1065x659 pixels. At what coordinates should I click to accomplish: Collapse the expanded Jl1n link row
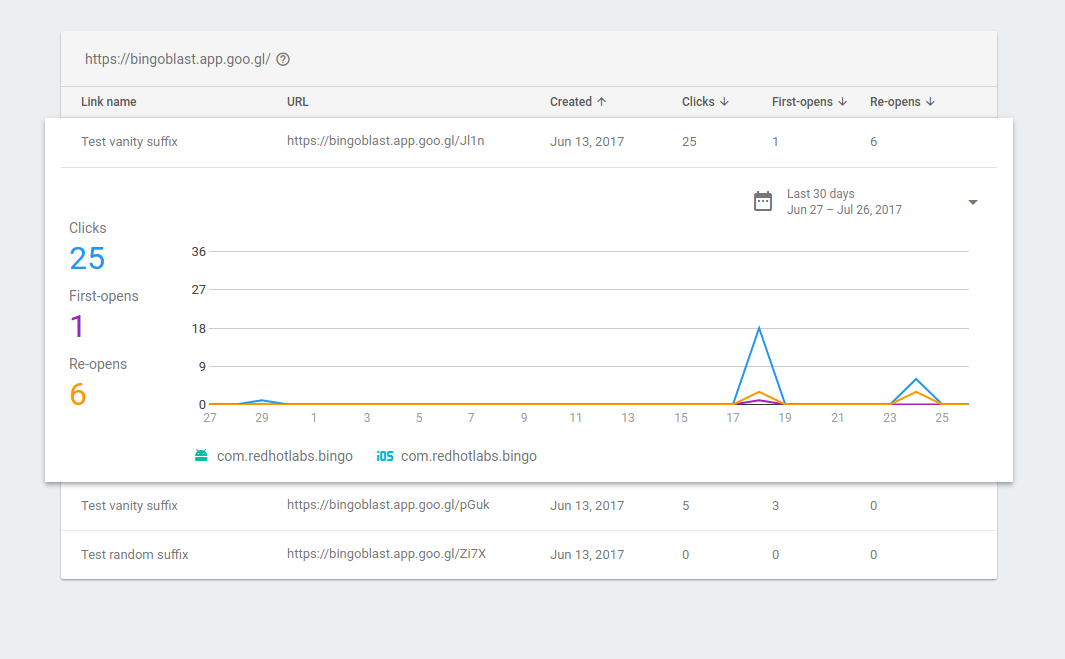129,142
